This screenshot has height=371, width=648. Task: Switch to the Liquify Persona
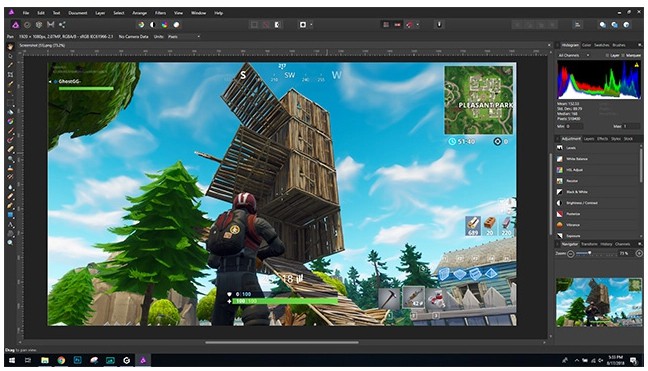pos(27,25)
